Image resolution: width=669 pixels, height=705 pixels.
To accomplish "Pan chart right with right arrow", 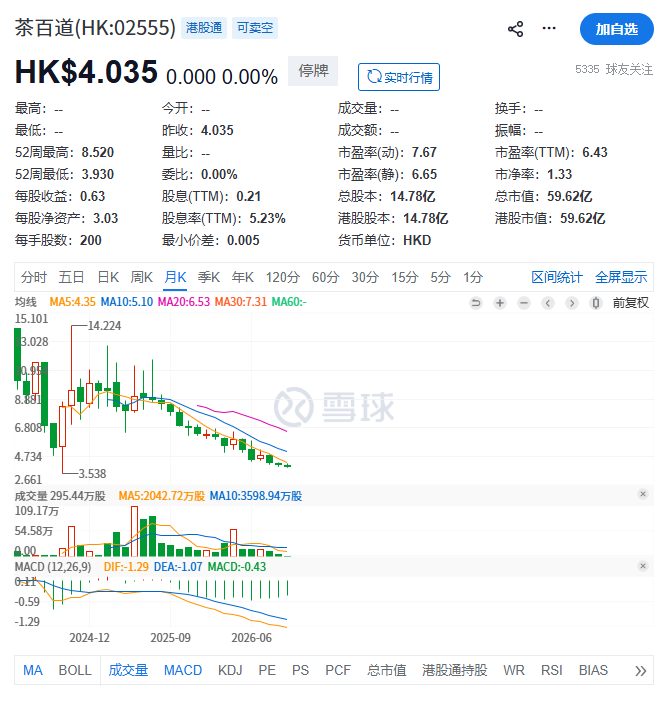I will pos(572,303).
